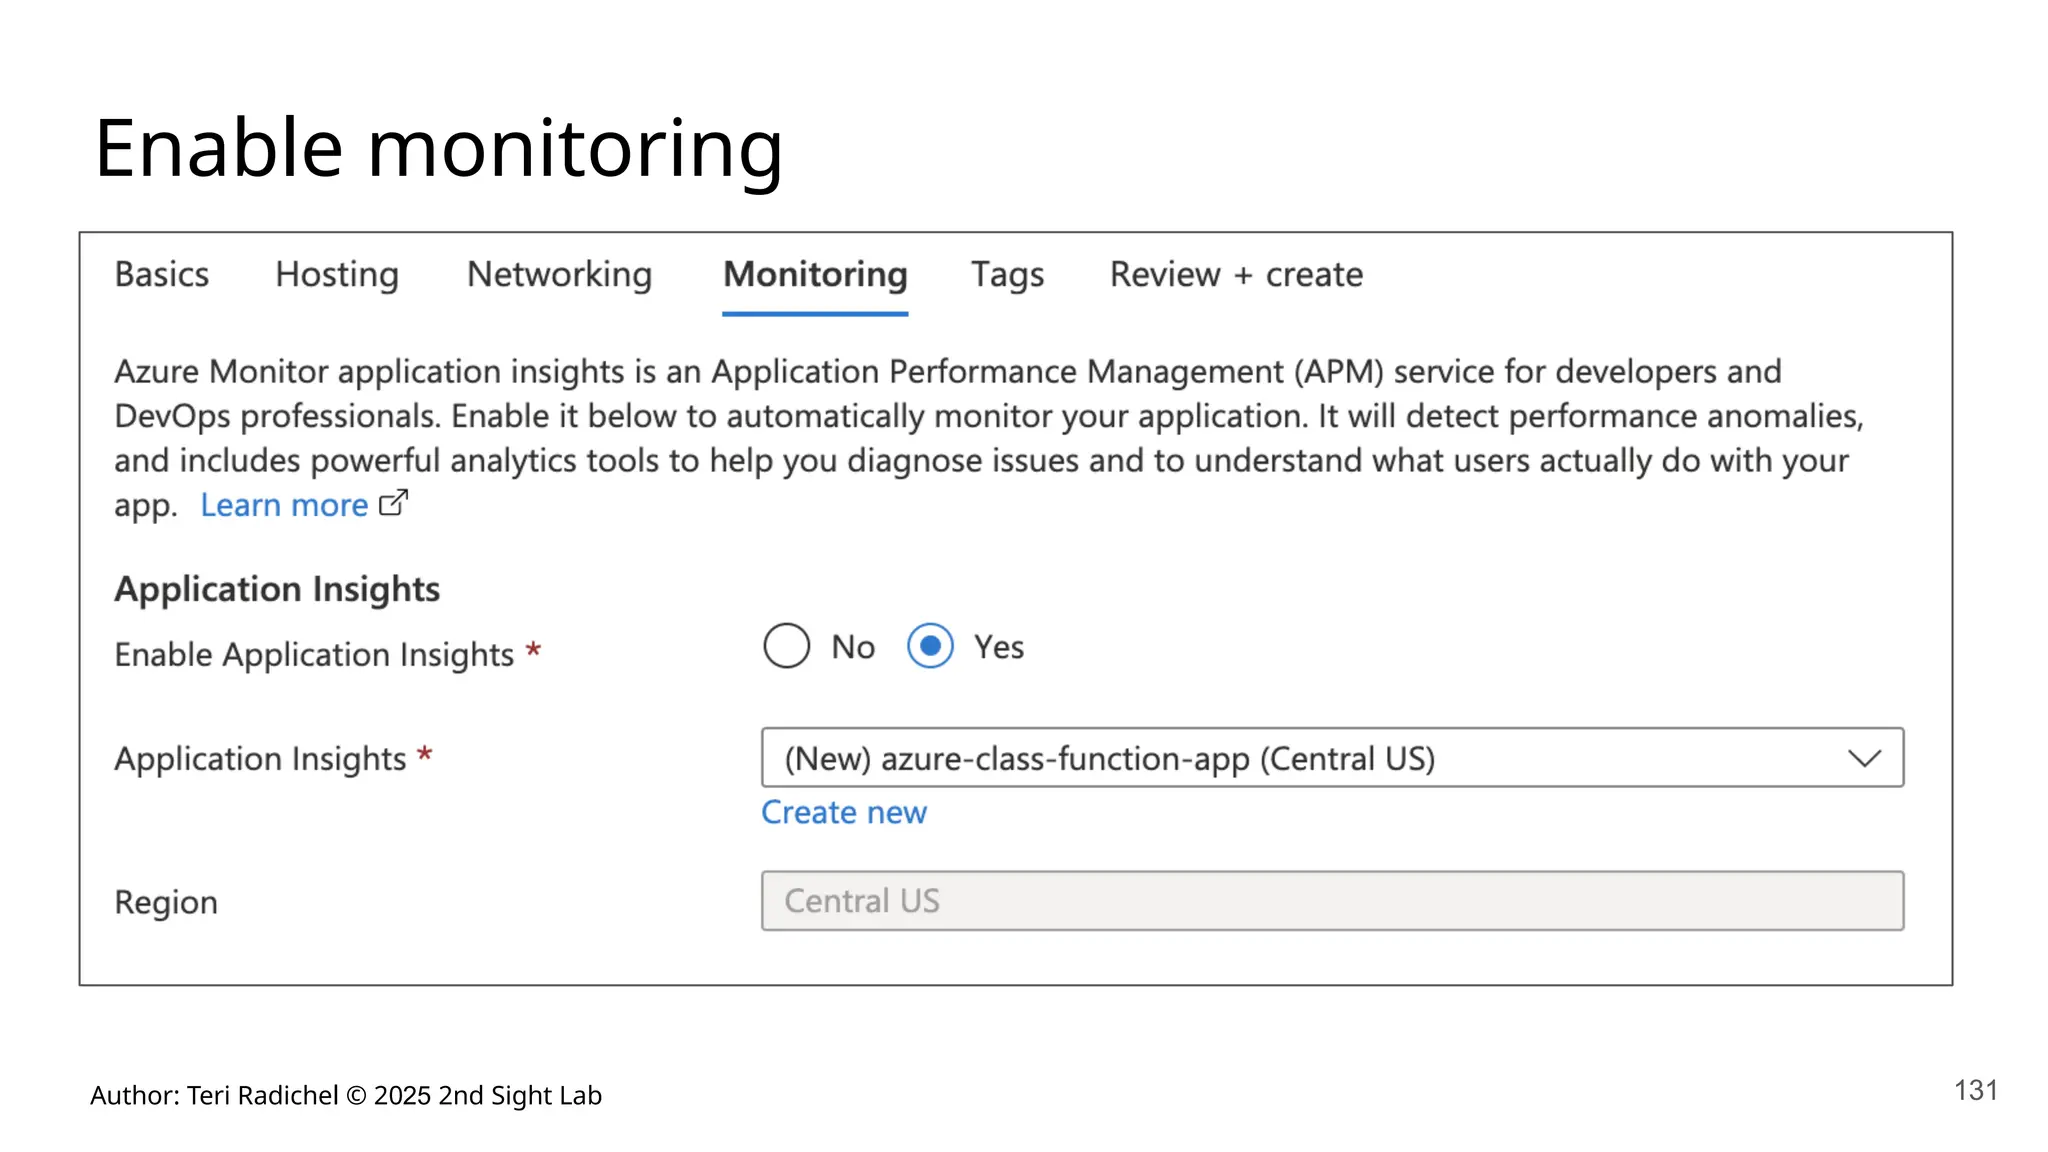The image size is (2048, 1152).
Task: Switch to the Basics tab
Action: 162,274
